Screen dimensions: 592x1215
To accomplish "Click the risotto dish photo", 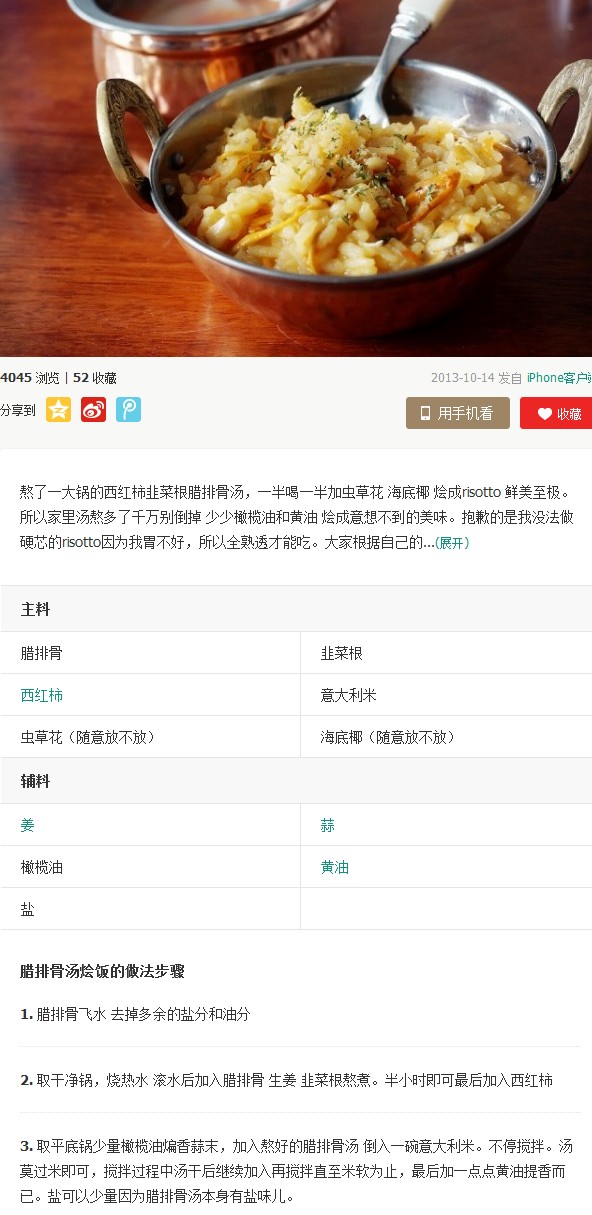I will [x=296, y=178].
